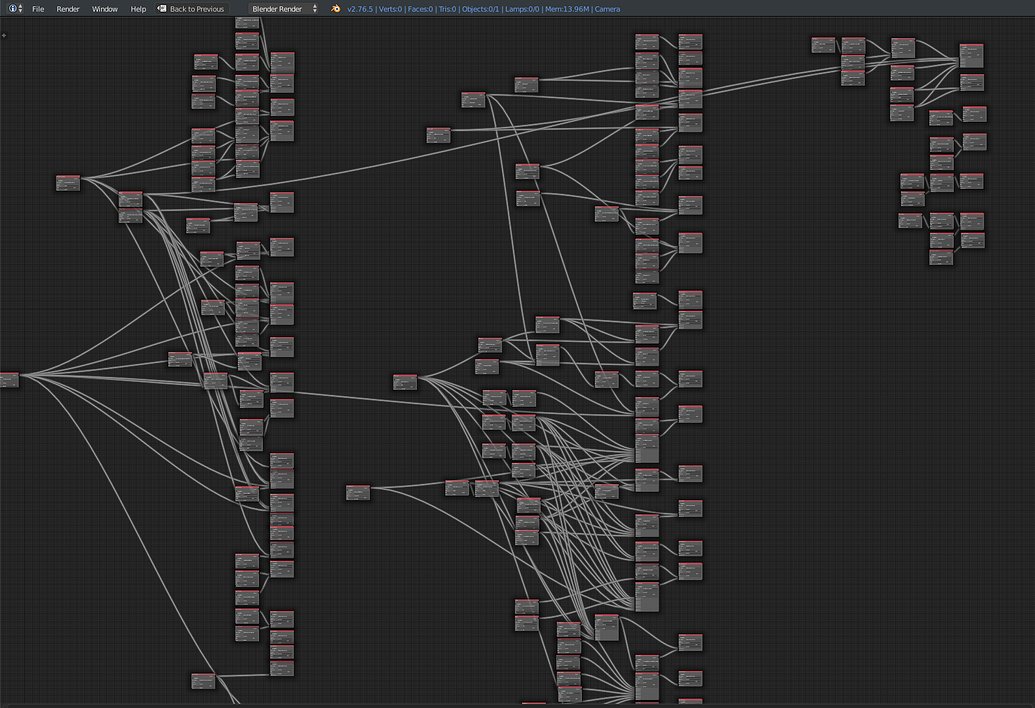Viewport: 1035px width, 708px height.
Task: Click the Blender logo icon
Action: [335, 9]
